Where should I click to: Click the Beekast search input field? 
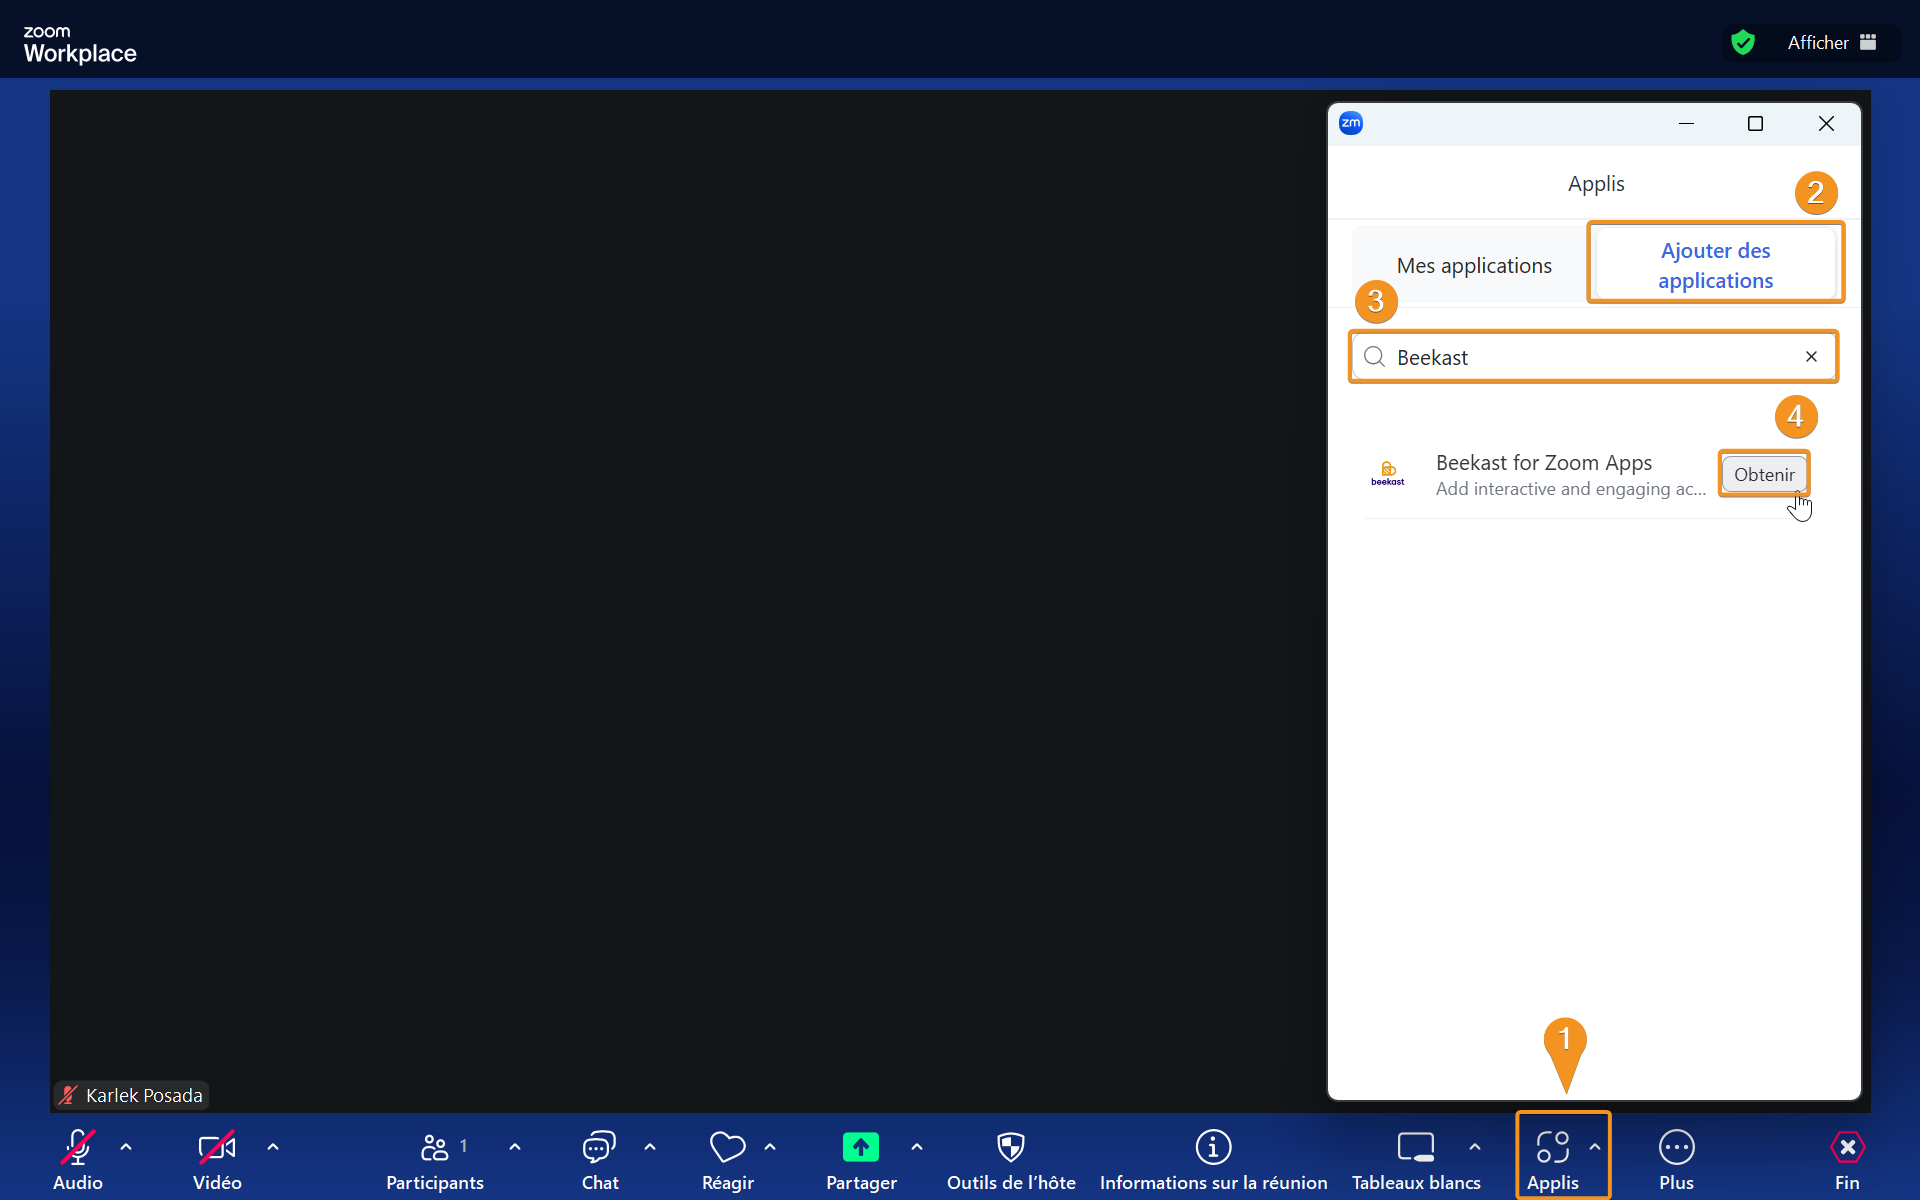1590,357
